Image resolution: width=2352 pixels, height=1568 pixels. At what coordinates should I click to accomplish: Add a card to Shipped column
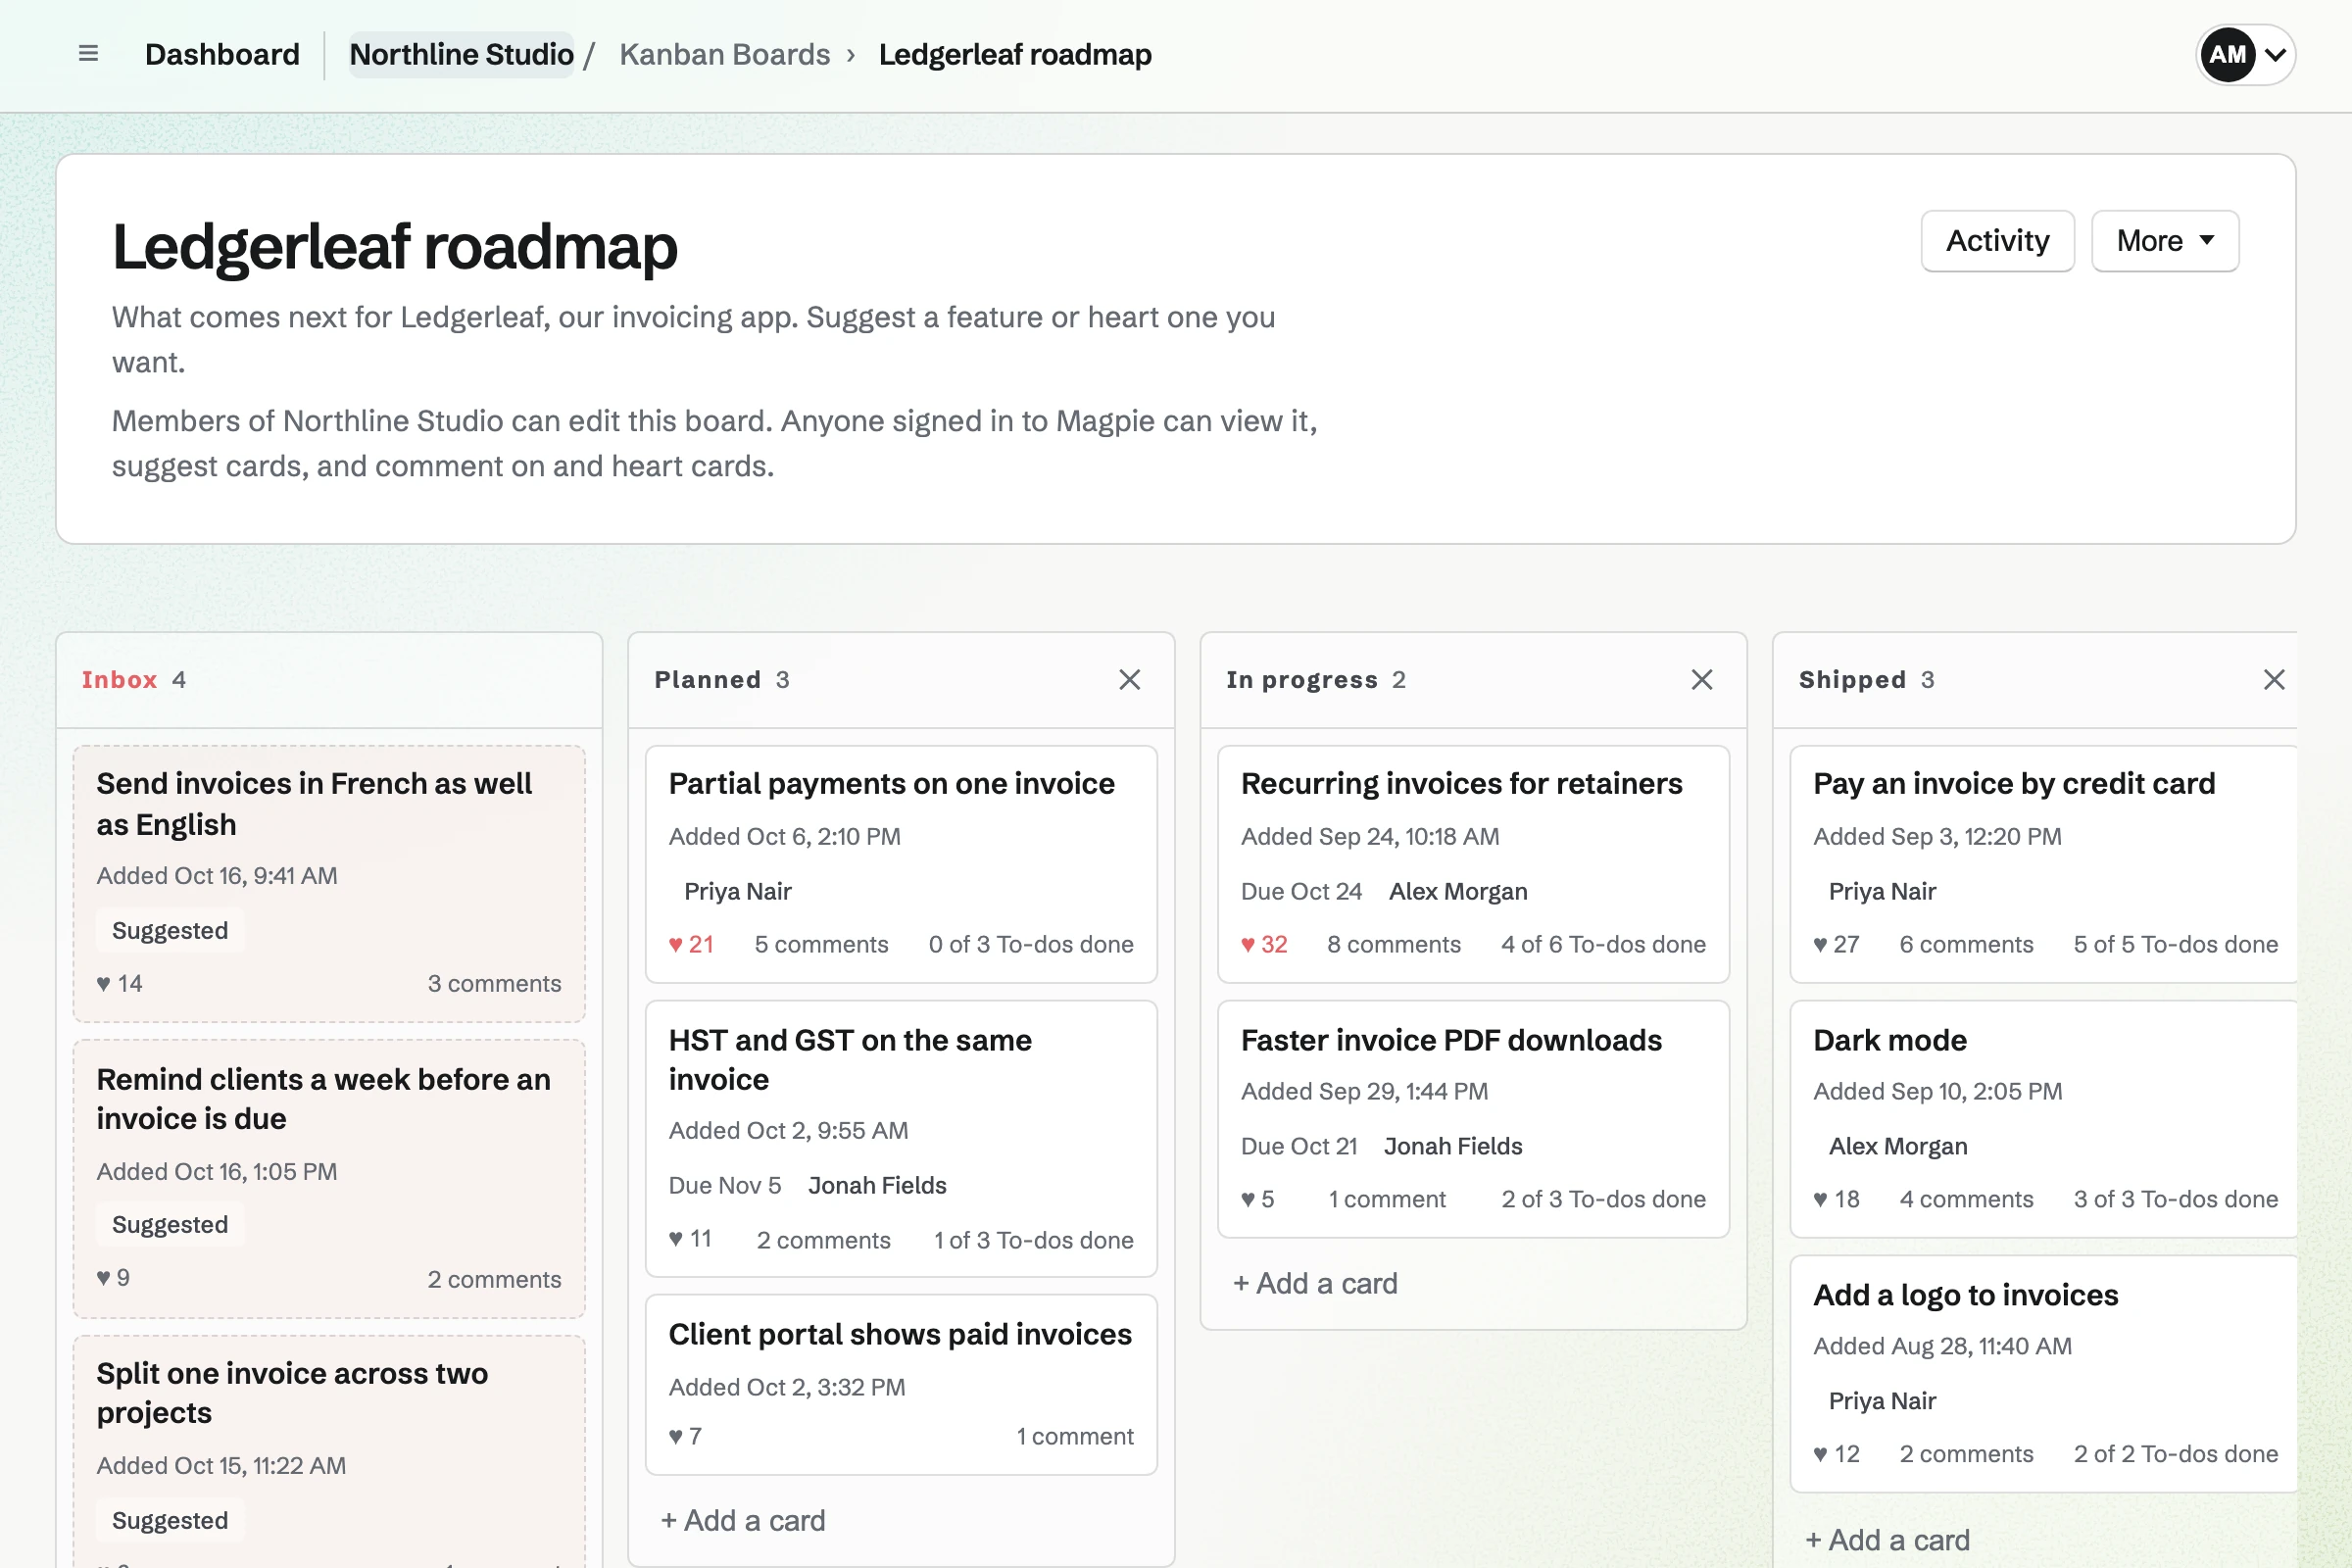coord(1887,1540)
